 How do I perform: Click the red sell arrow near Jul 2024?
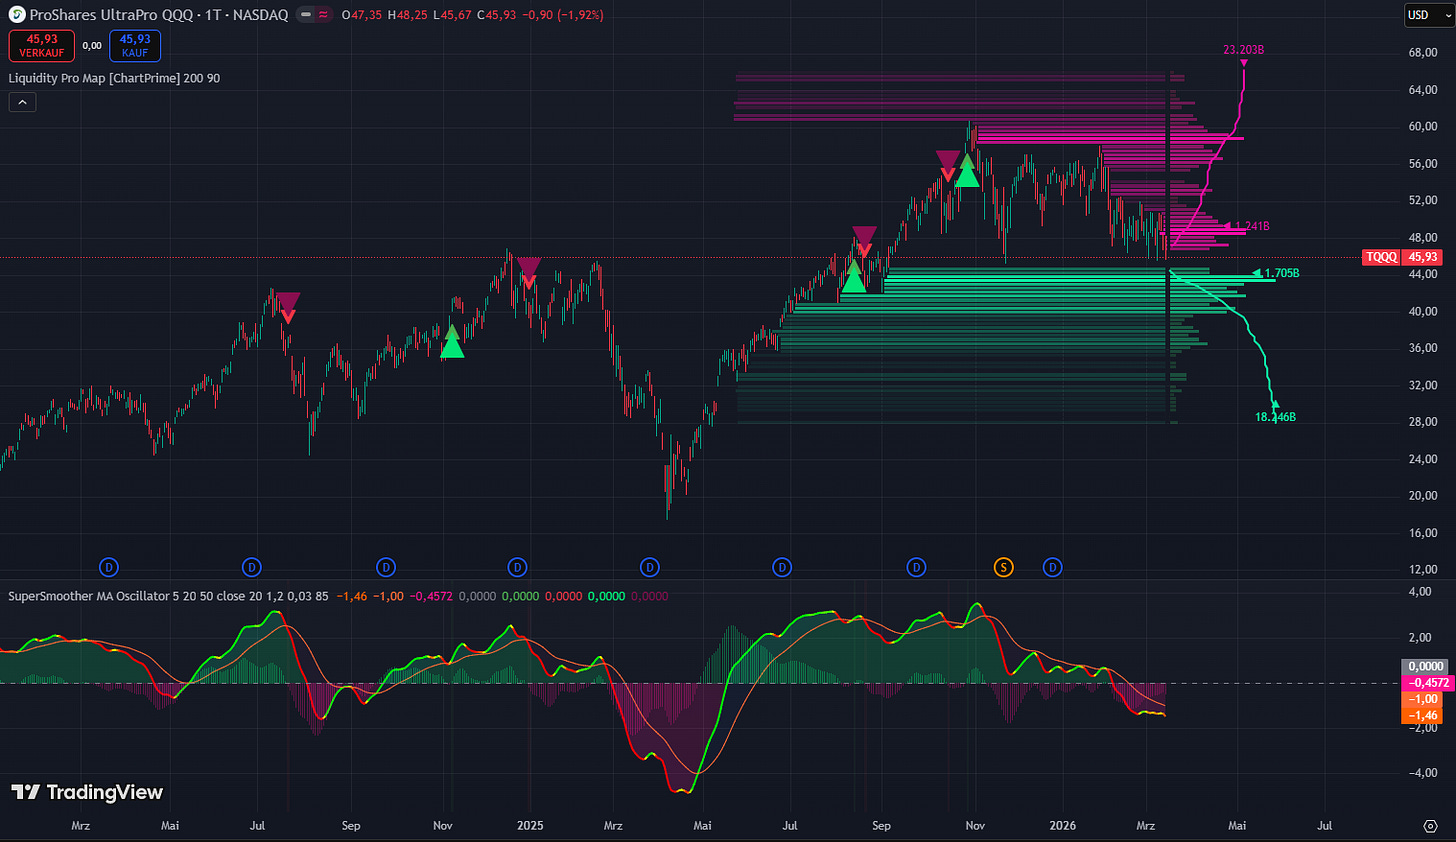[288, 307]
